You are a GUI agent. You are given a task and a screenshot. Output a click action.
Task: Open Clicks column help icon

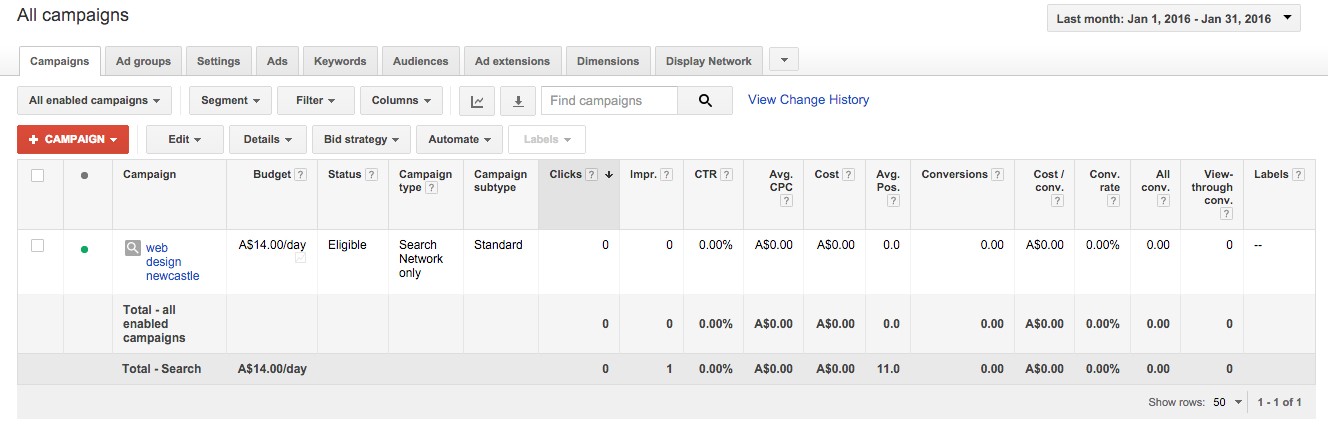coord(592,175)
